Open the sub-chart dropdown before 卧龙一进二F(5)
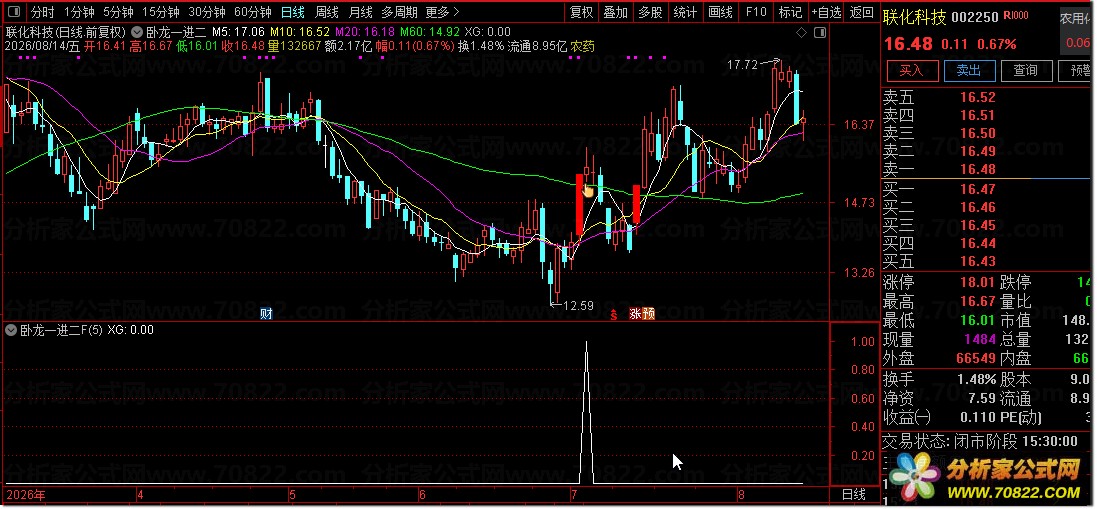 pyautogui.click(x=10, y=330)
